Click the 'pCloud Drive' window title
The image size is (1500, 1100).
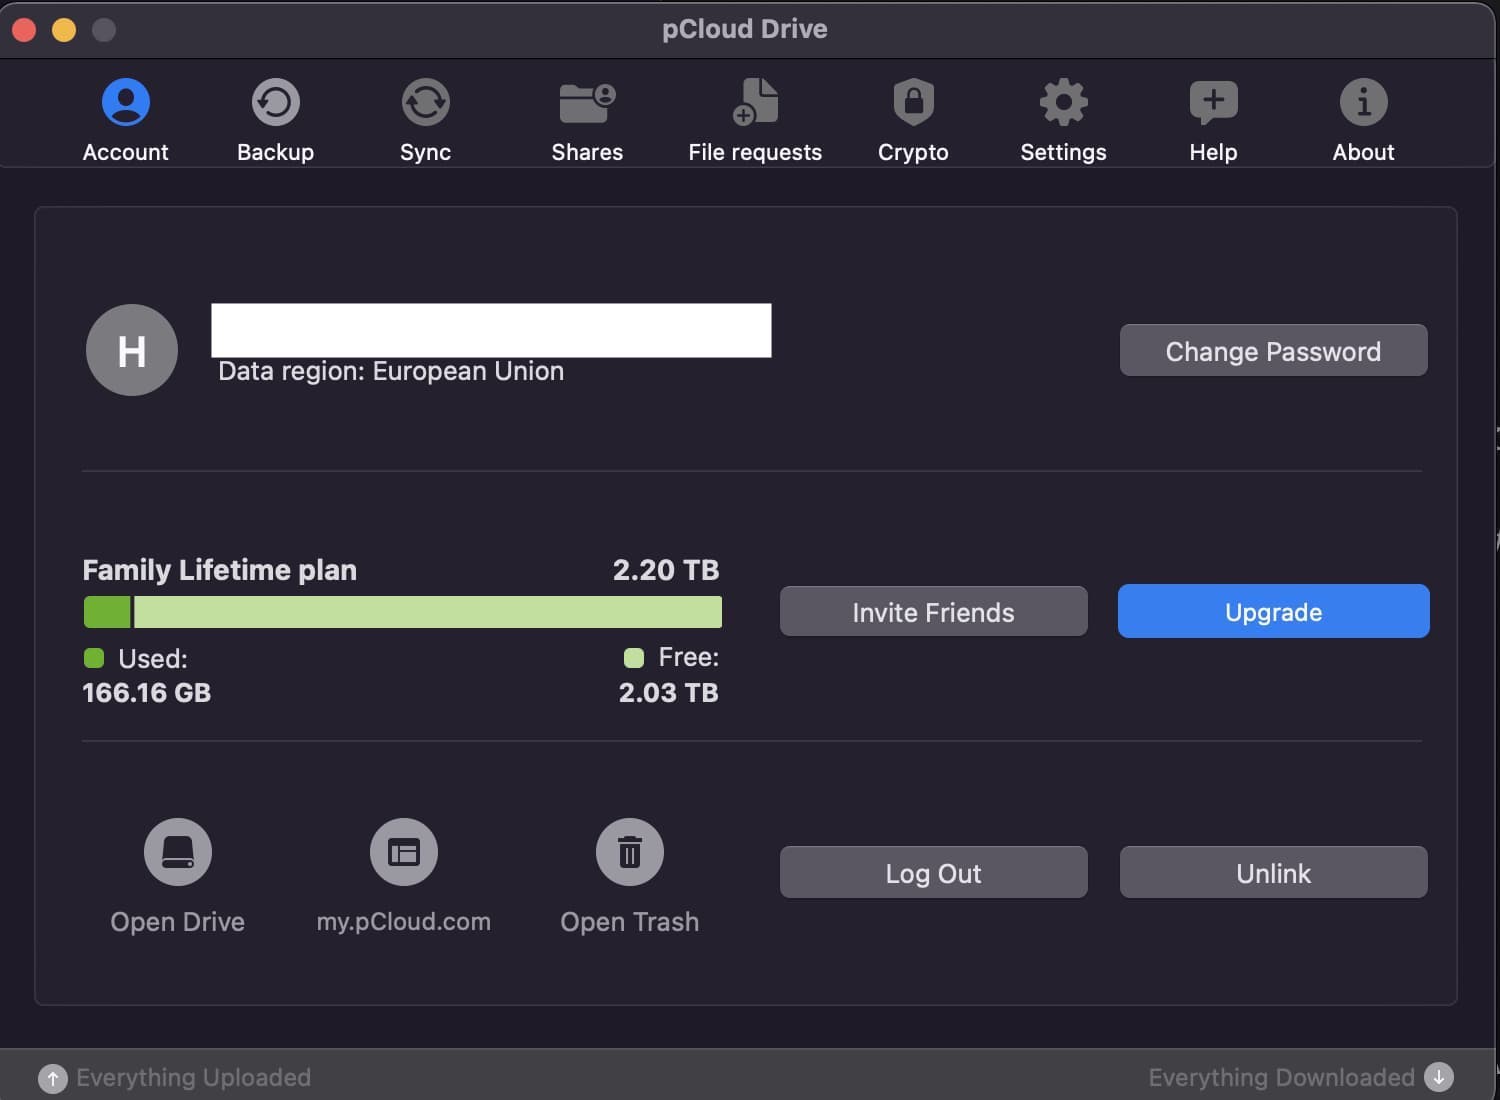pyautogui.click(x=745, y=29)
